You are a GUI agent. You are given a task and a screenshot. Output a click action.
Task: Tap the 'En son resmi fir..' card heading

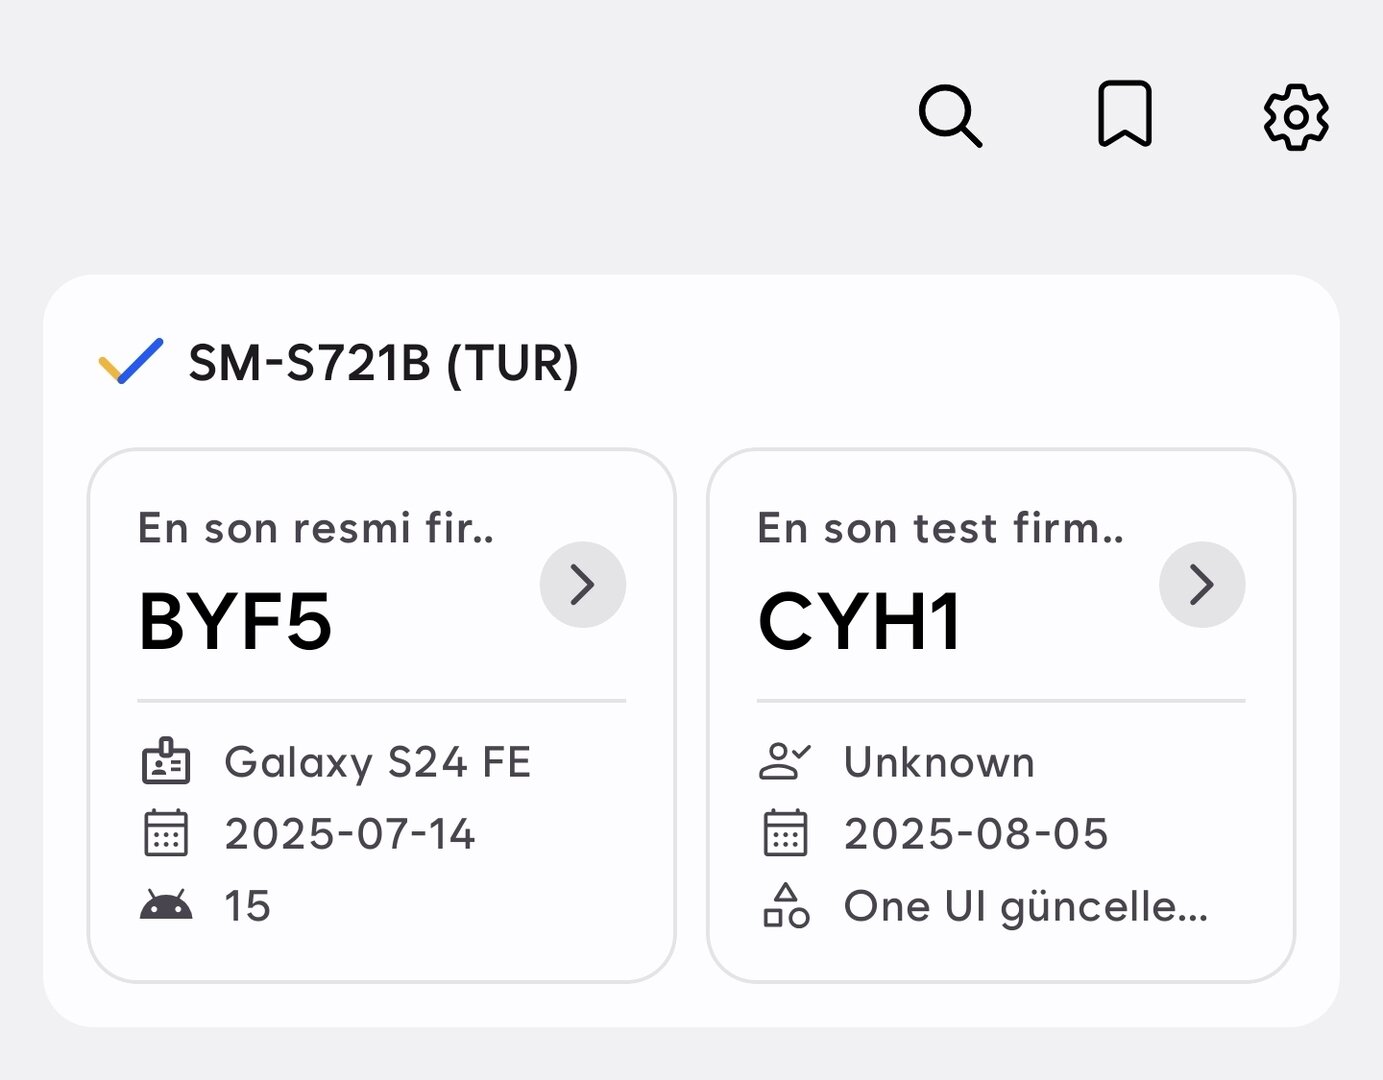(x=315, y=528)
